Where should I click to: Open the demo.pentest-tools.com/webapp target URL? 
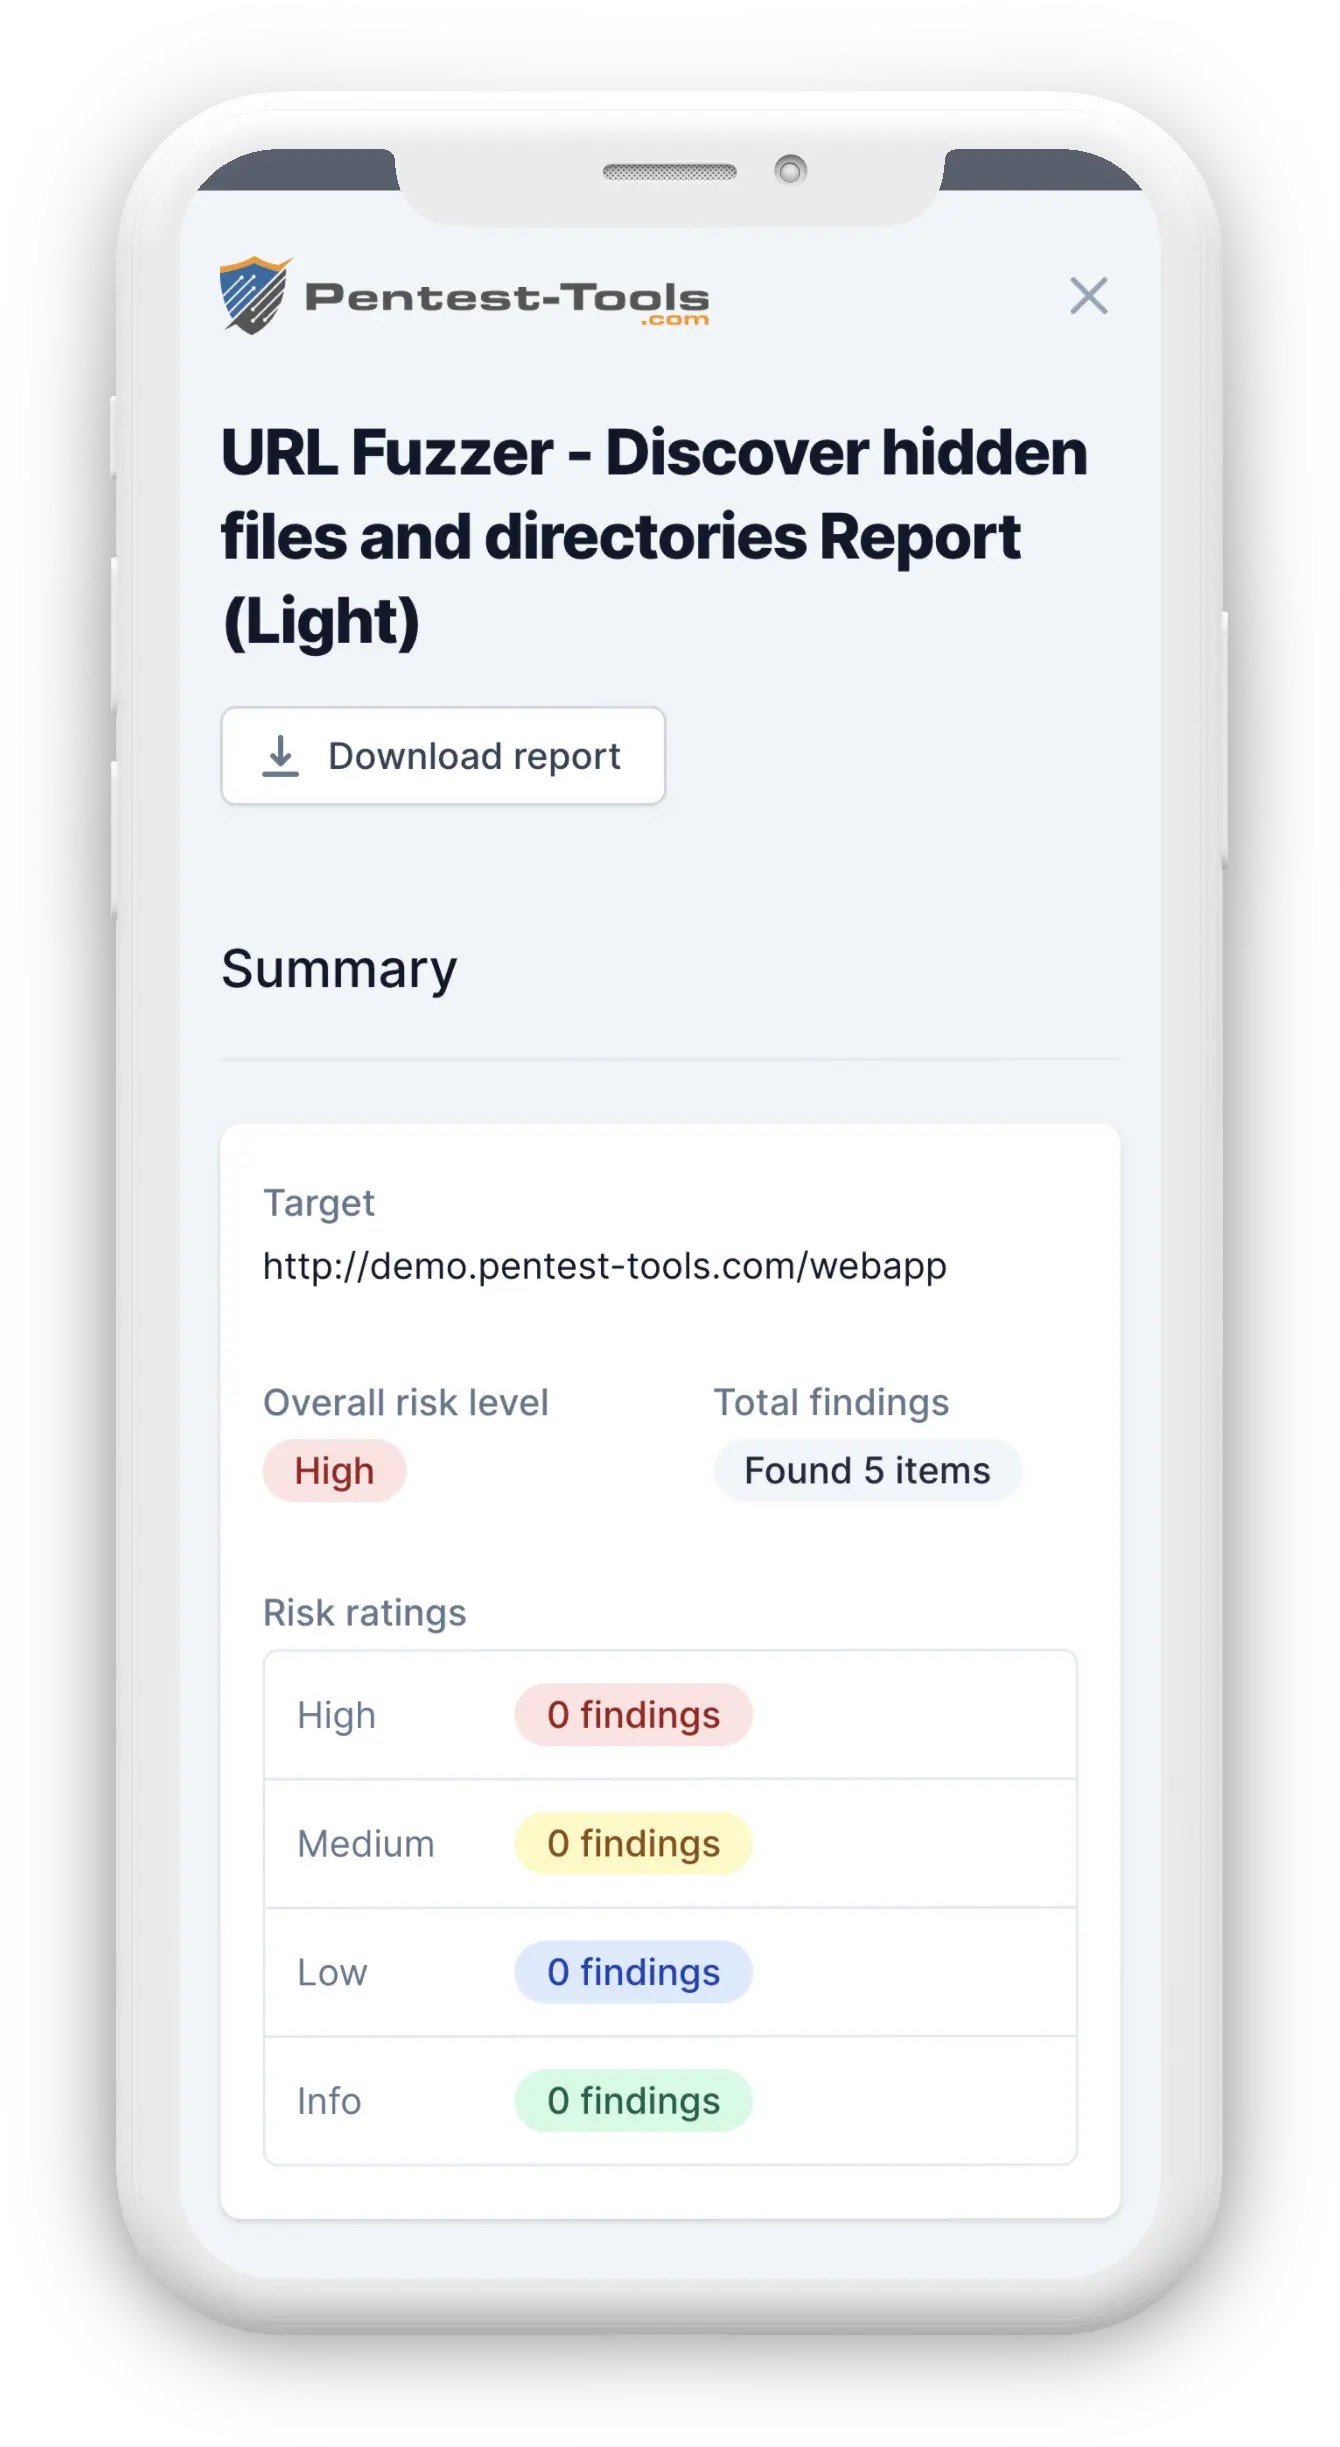point(604,1266)
